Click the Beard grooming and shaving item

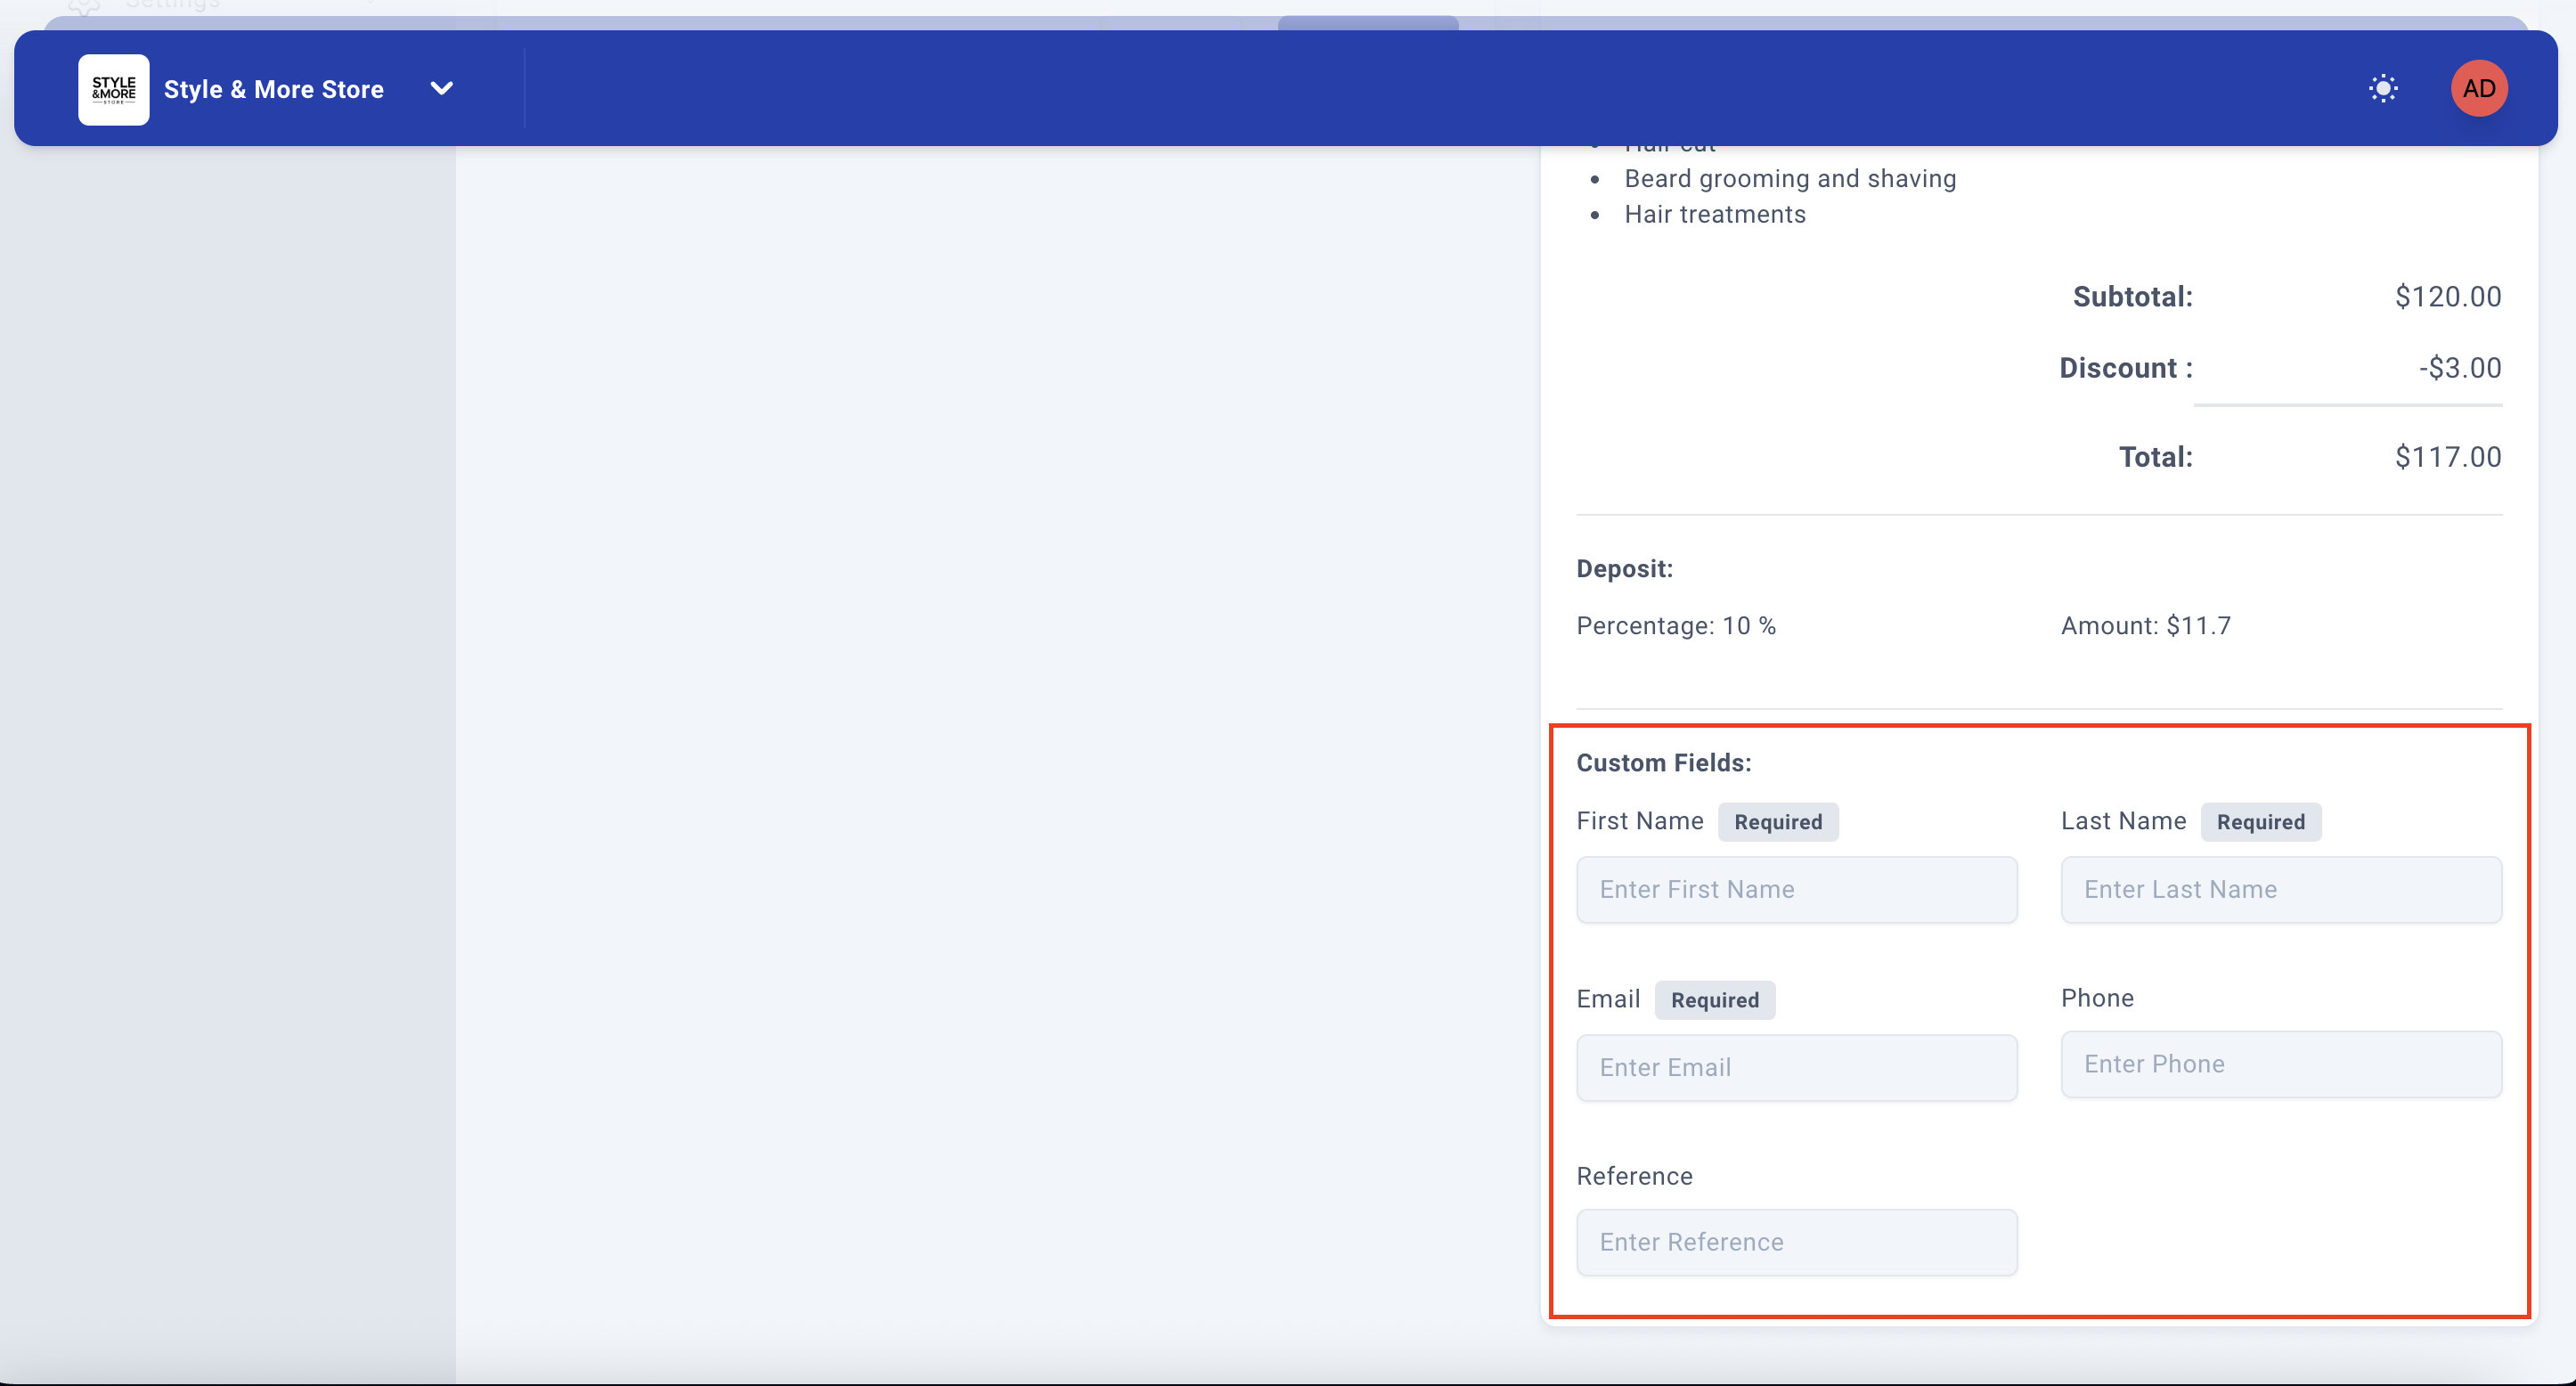[x=1789, y=179]
